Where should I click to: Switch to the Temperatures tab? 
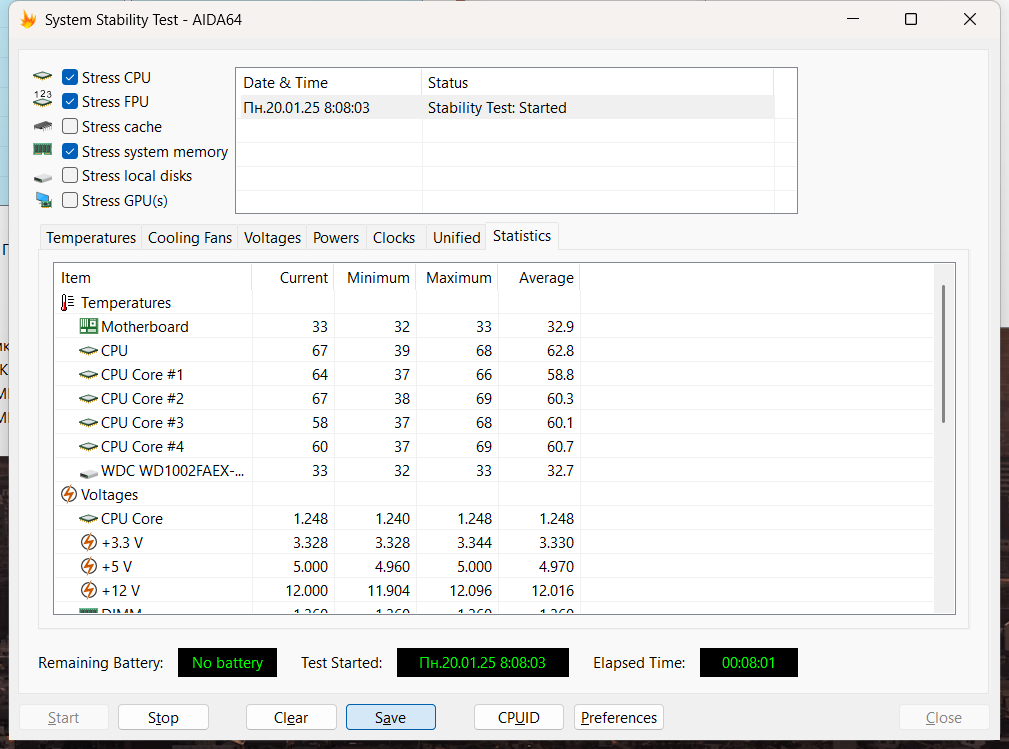tap(91, 238)
